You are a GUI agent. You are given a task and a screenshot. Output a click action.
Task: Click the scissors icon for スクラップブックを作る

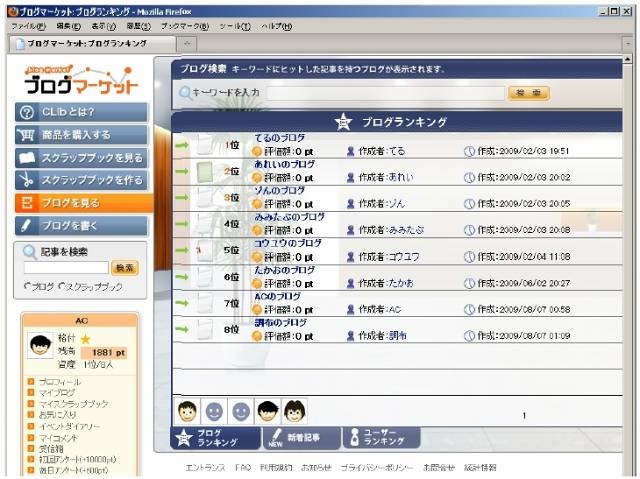tap(27, 180)
